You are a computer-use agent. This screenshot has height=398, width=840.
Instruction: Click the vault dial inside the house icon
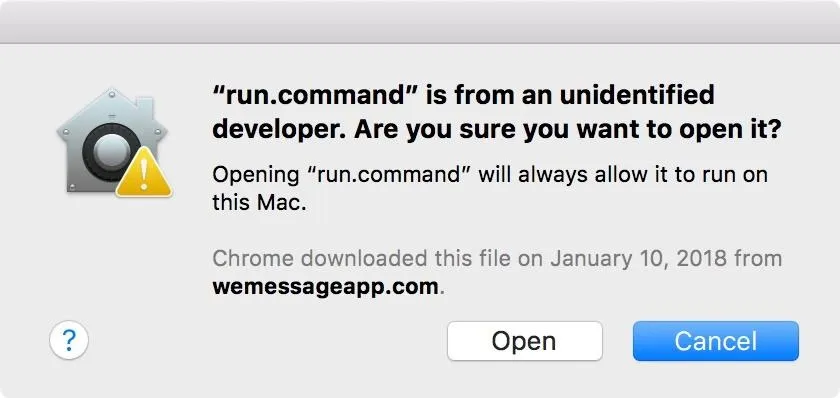tap(110, 151)
